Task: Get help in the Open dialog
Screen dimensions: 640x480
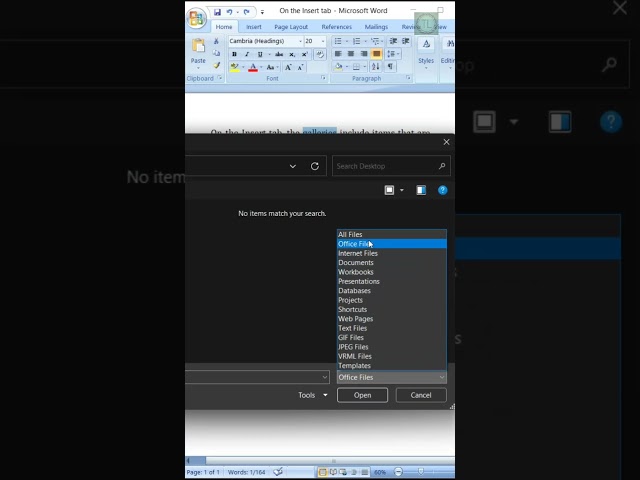Action: (442, 190)
